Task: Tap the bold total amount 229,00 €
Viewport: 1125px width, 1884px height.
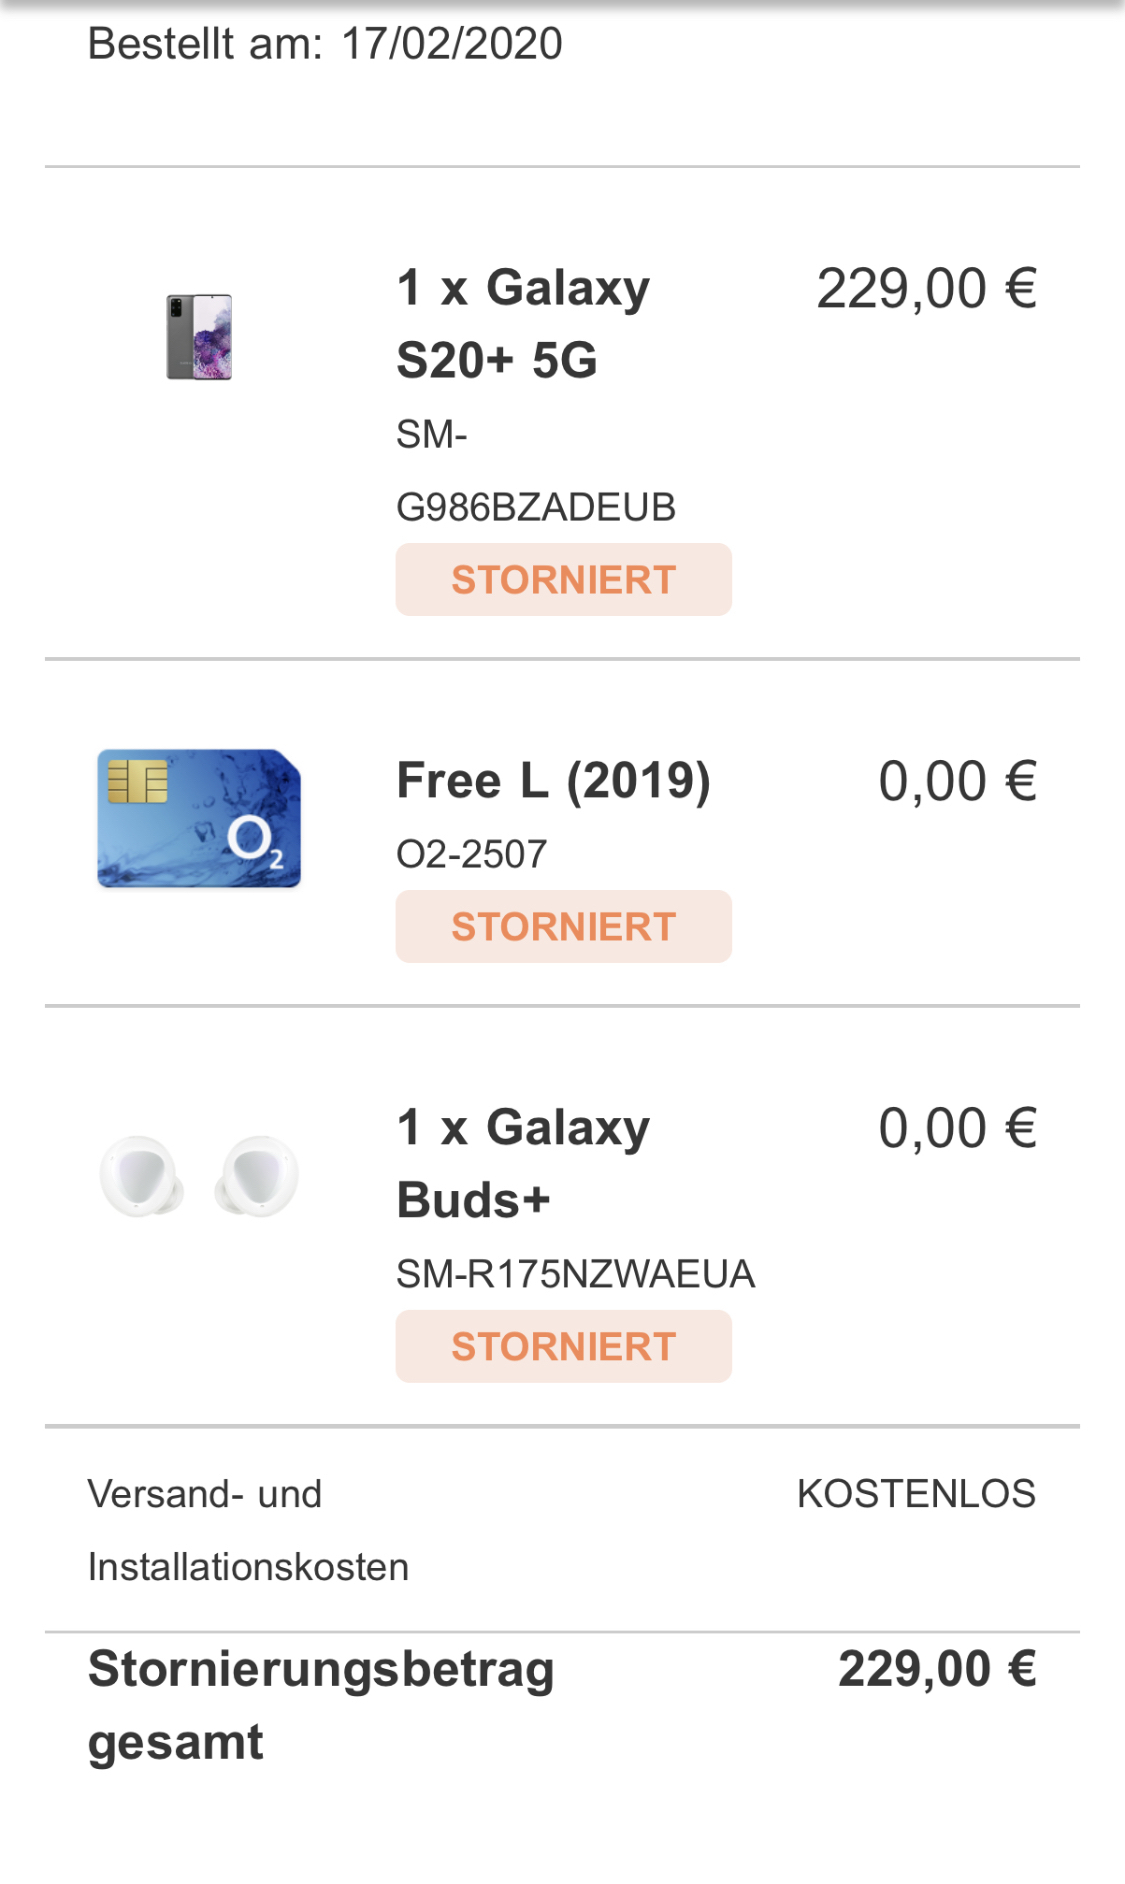Action: point(937,1669)
